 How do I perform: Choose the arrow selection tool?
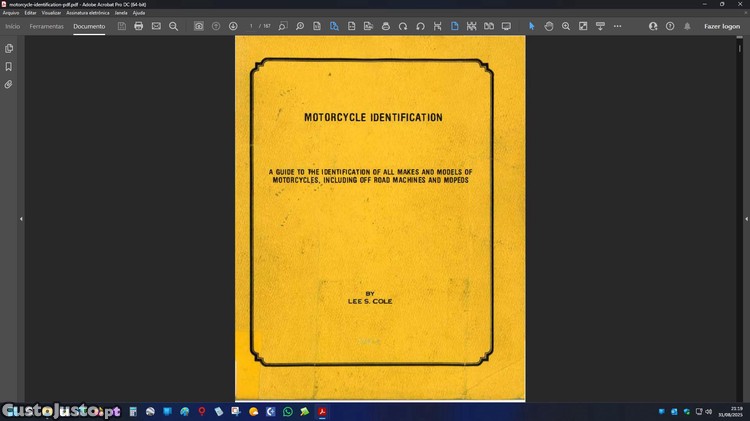point(532,26)
